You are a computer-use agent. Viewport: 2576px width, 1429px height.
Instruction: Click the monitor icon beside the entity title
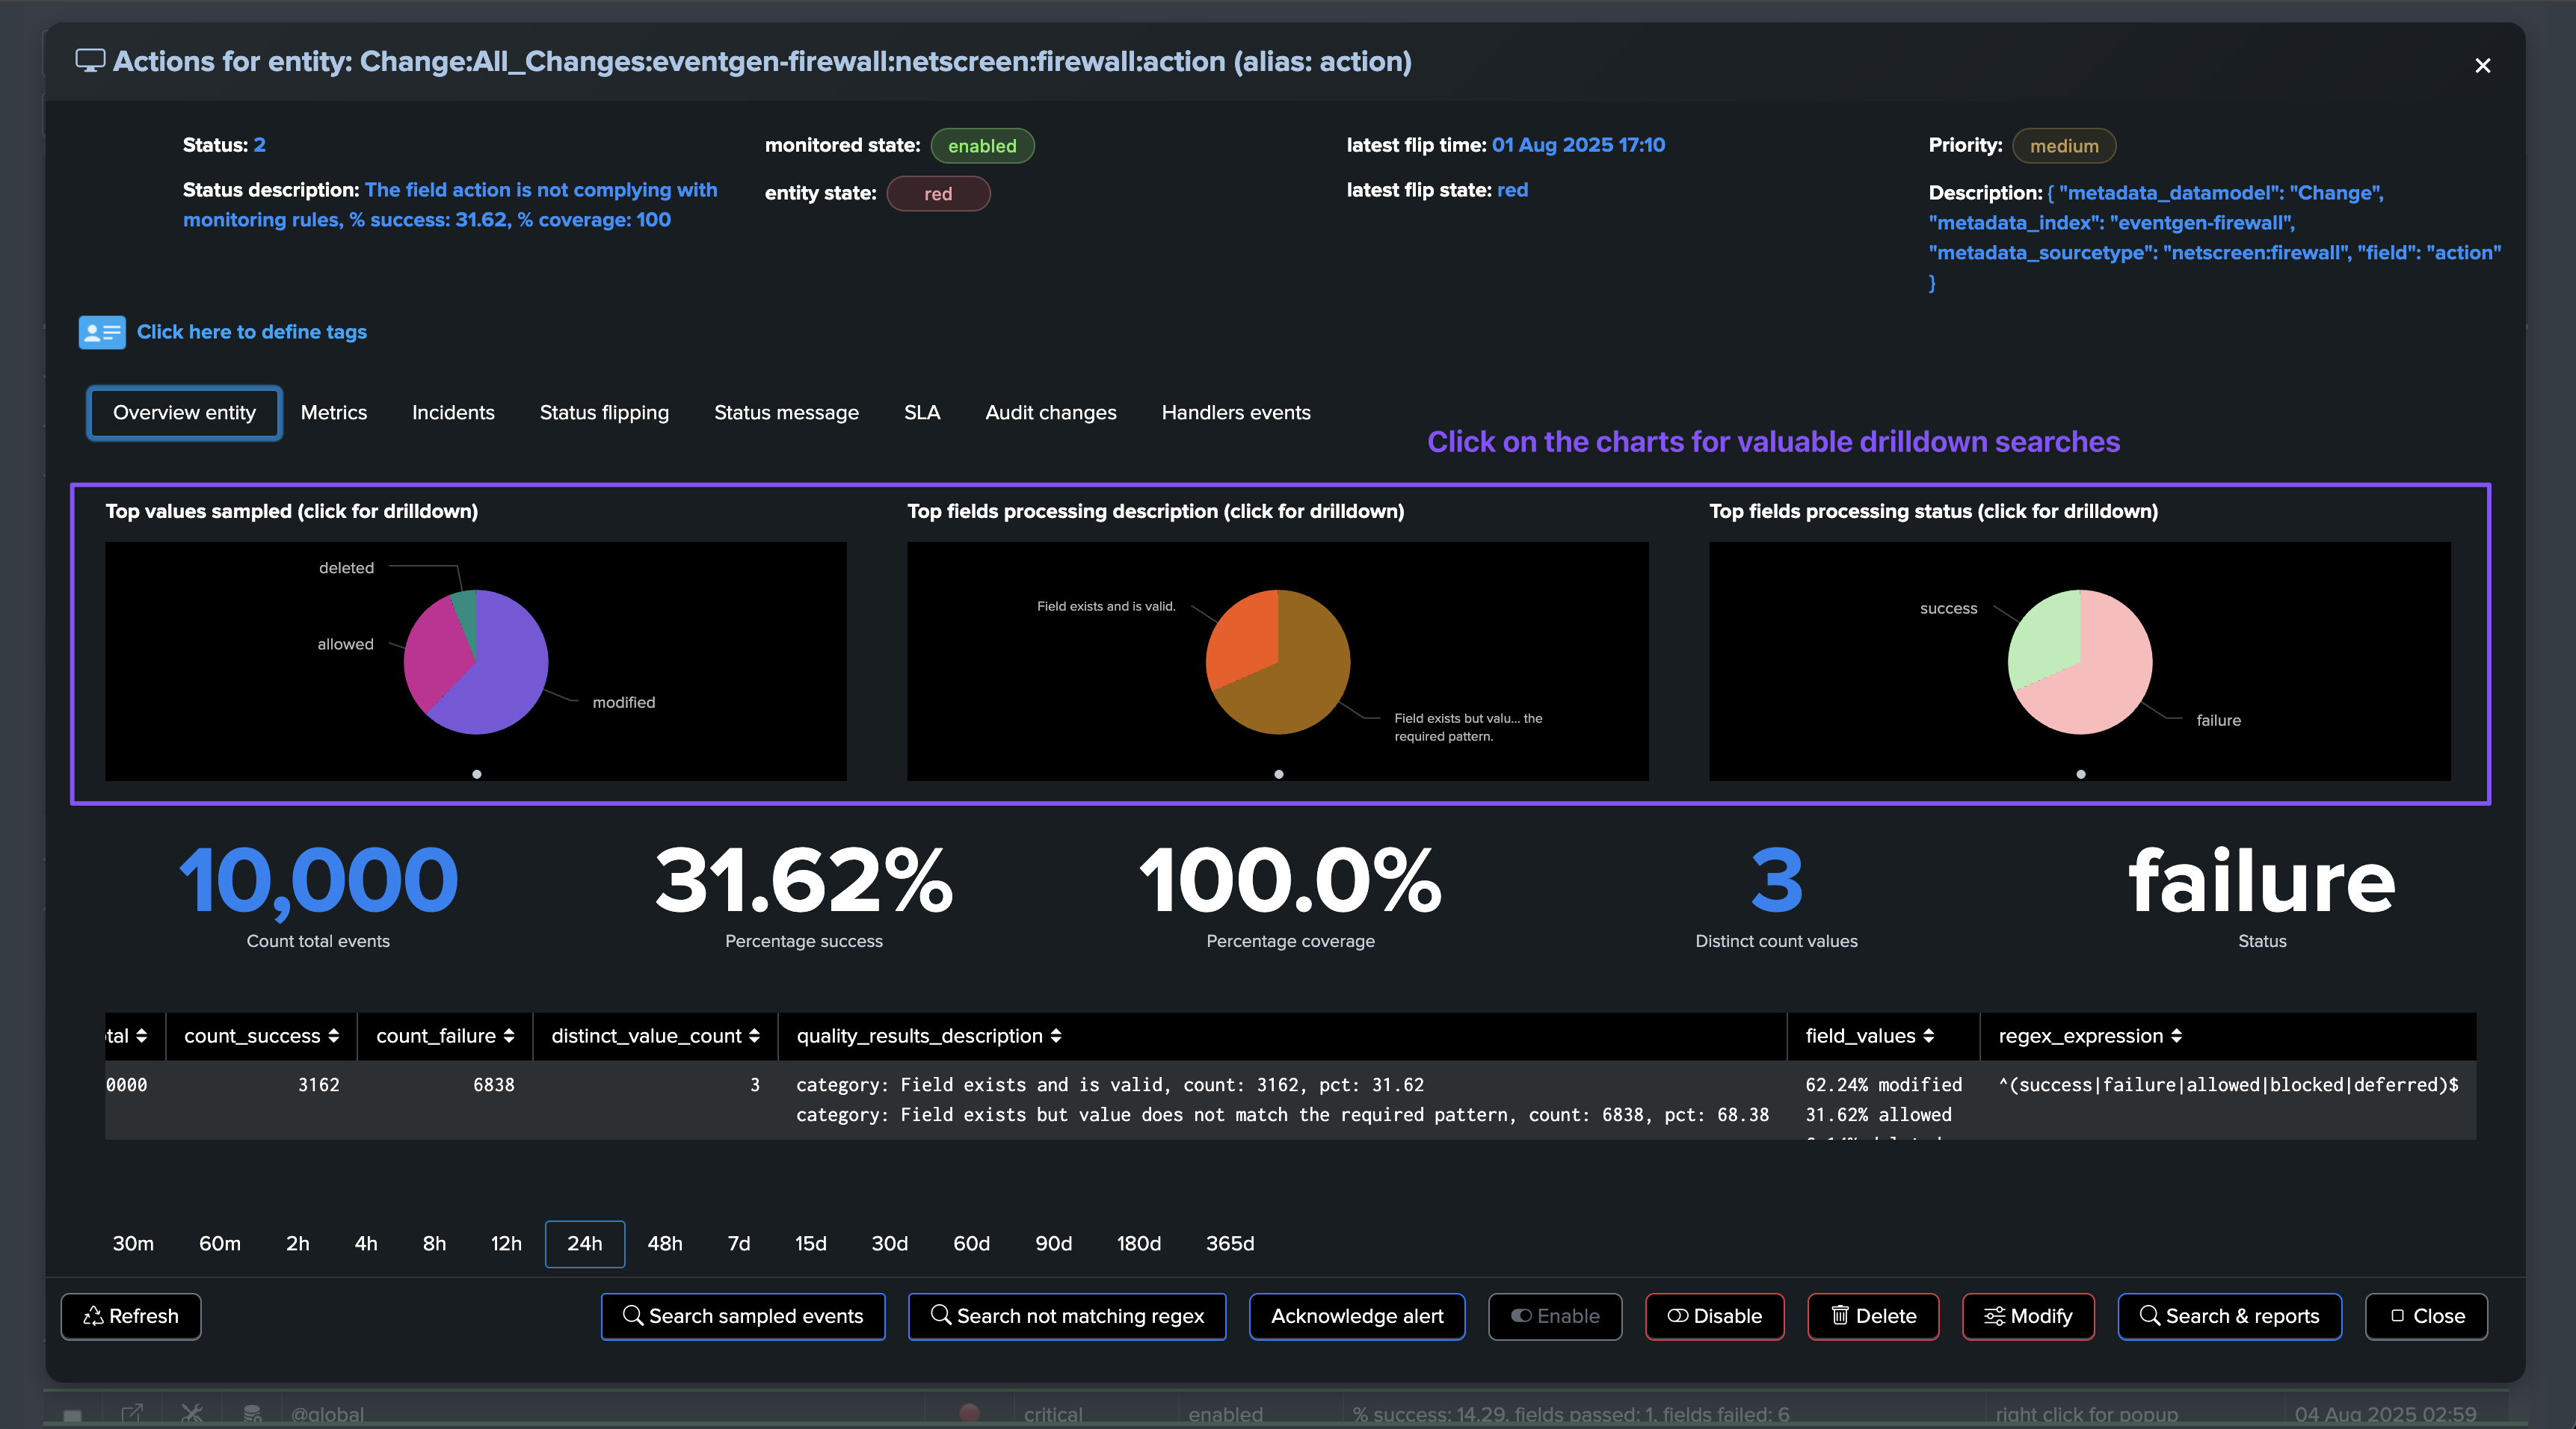pos(90,60)
